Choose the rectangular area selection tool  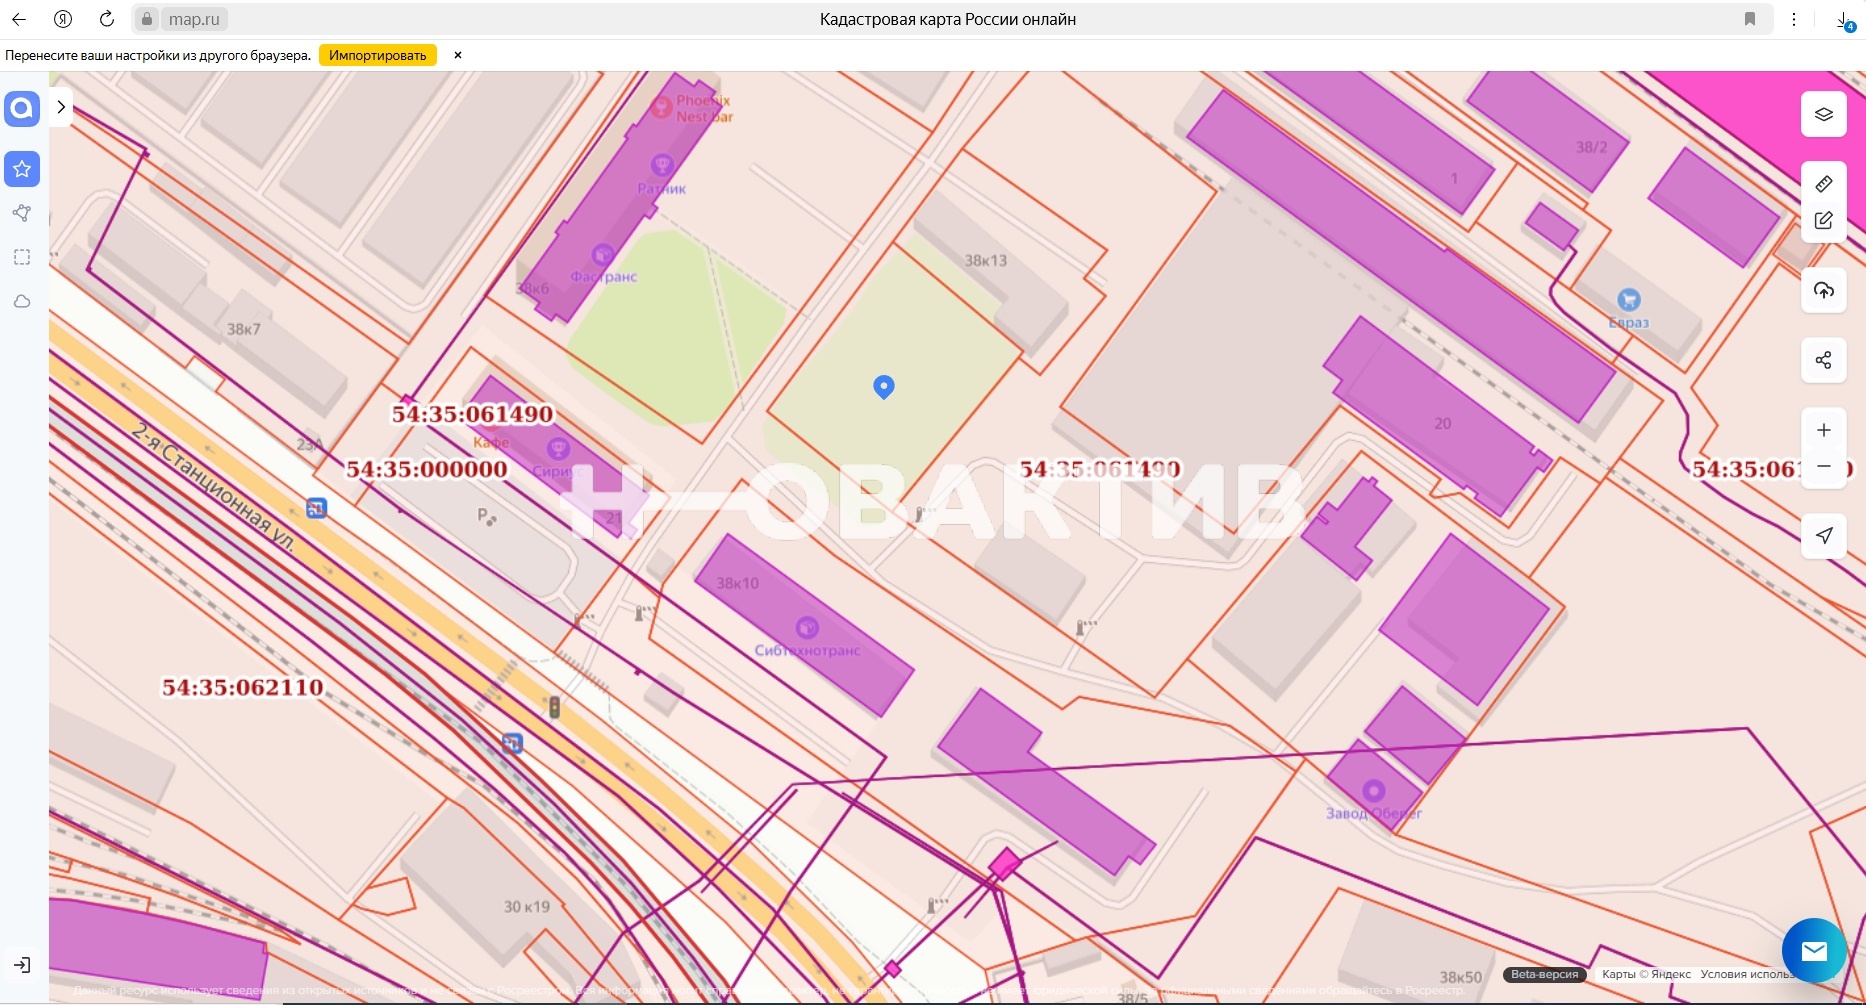click(x=22, y=257)
